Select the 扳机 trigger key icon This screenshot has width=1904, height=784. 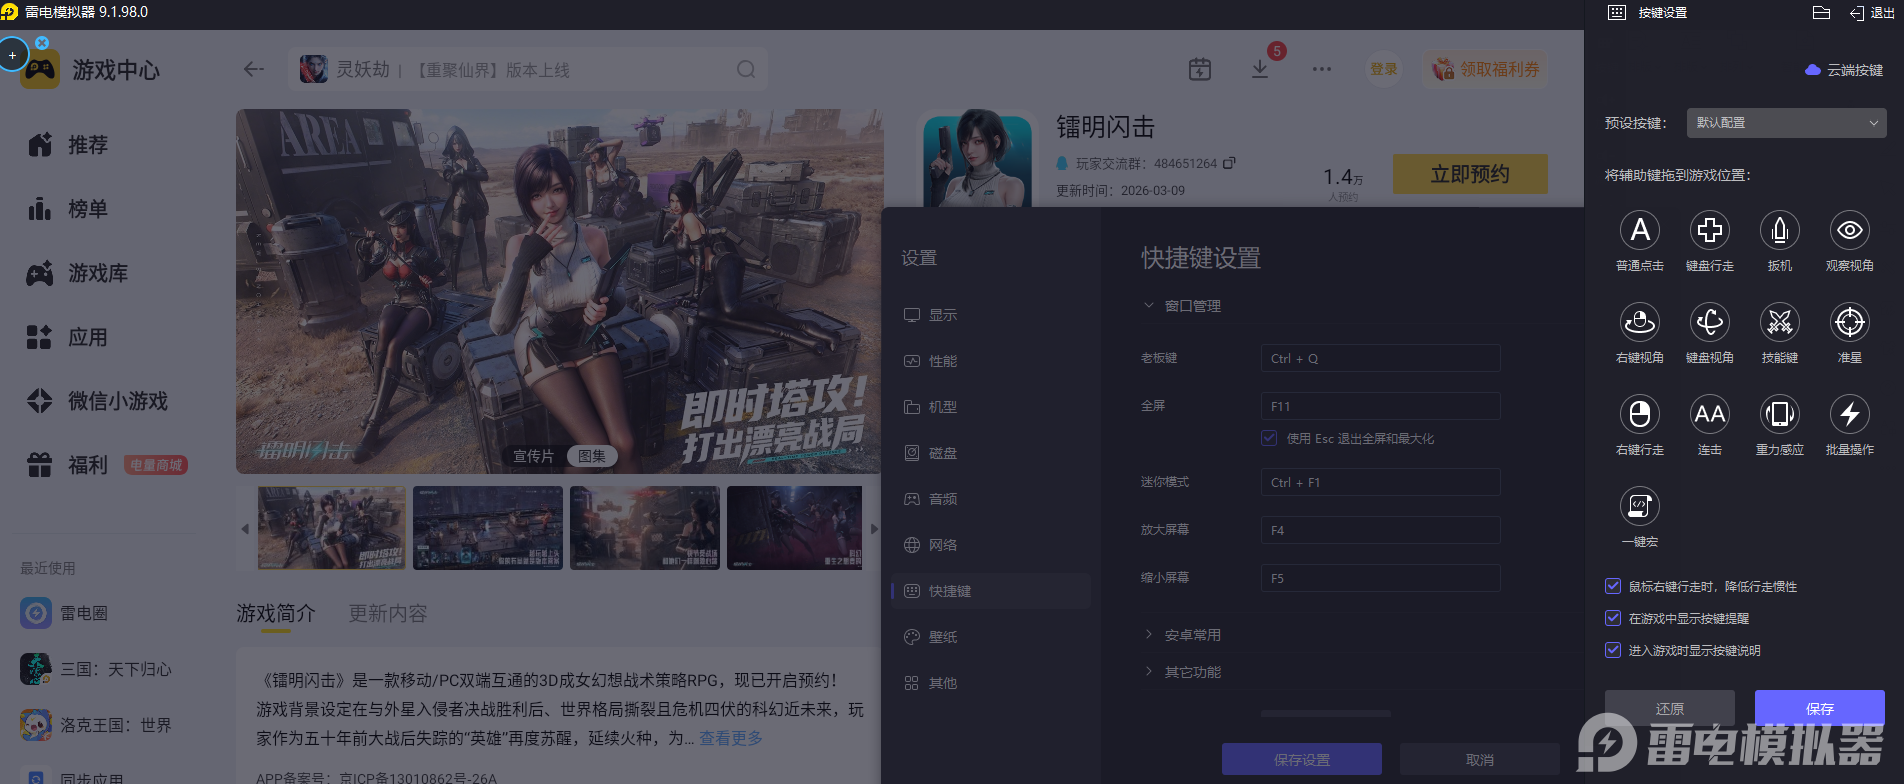1779,231
